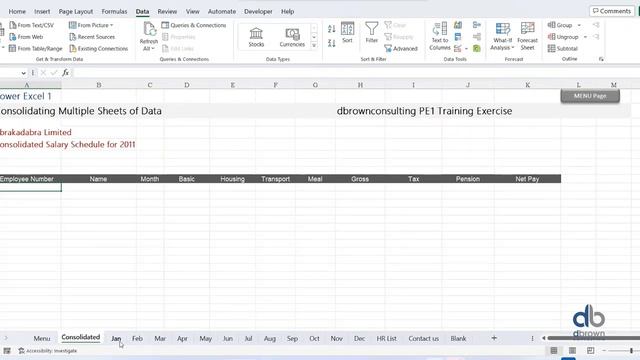Click the 'Gross' column header cell
This screenshot has height=360, width=640.
coord(360,179)
